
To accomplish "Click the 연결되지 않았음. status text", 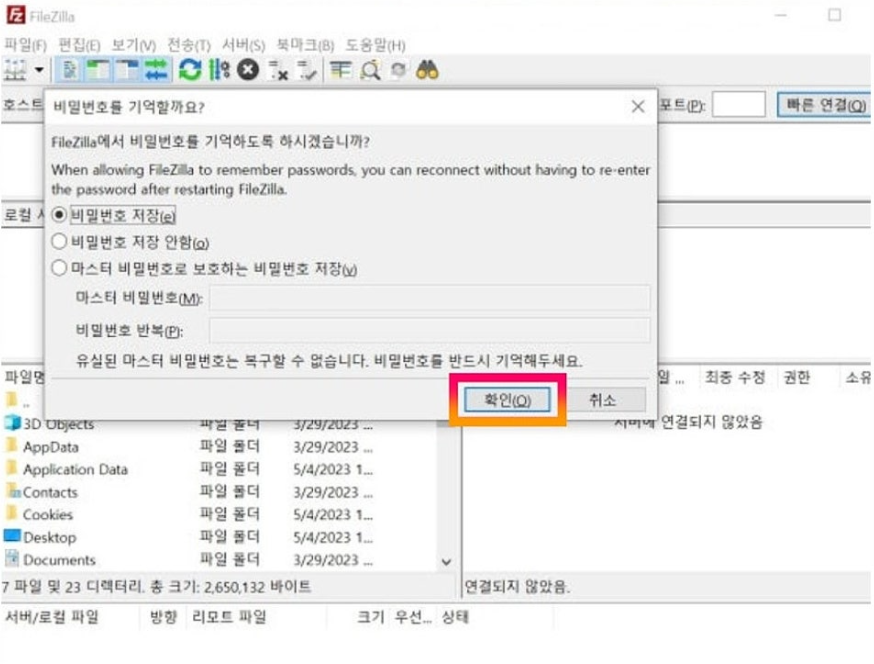I will (x=517, y=586).
